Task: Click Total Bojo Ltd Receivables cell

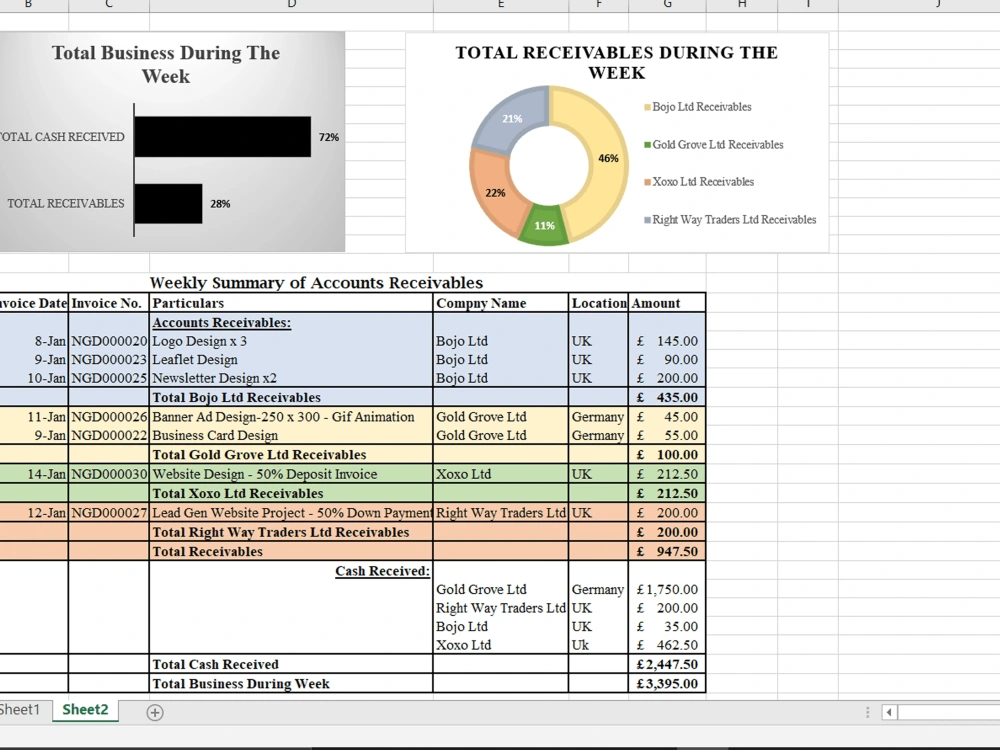Action: (x=291, y=397)
